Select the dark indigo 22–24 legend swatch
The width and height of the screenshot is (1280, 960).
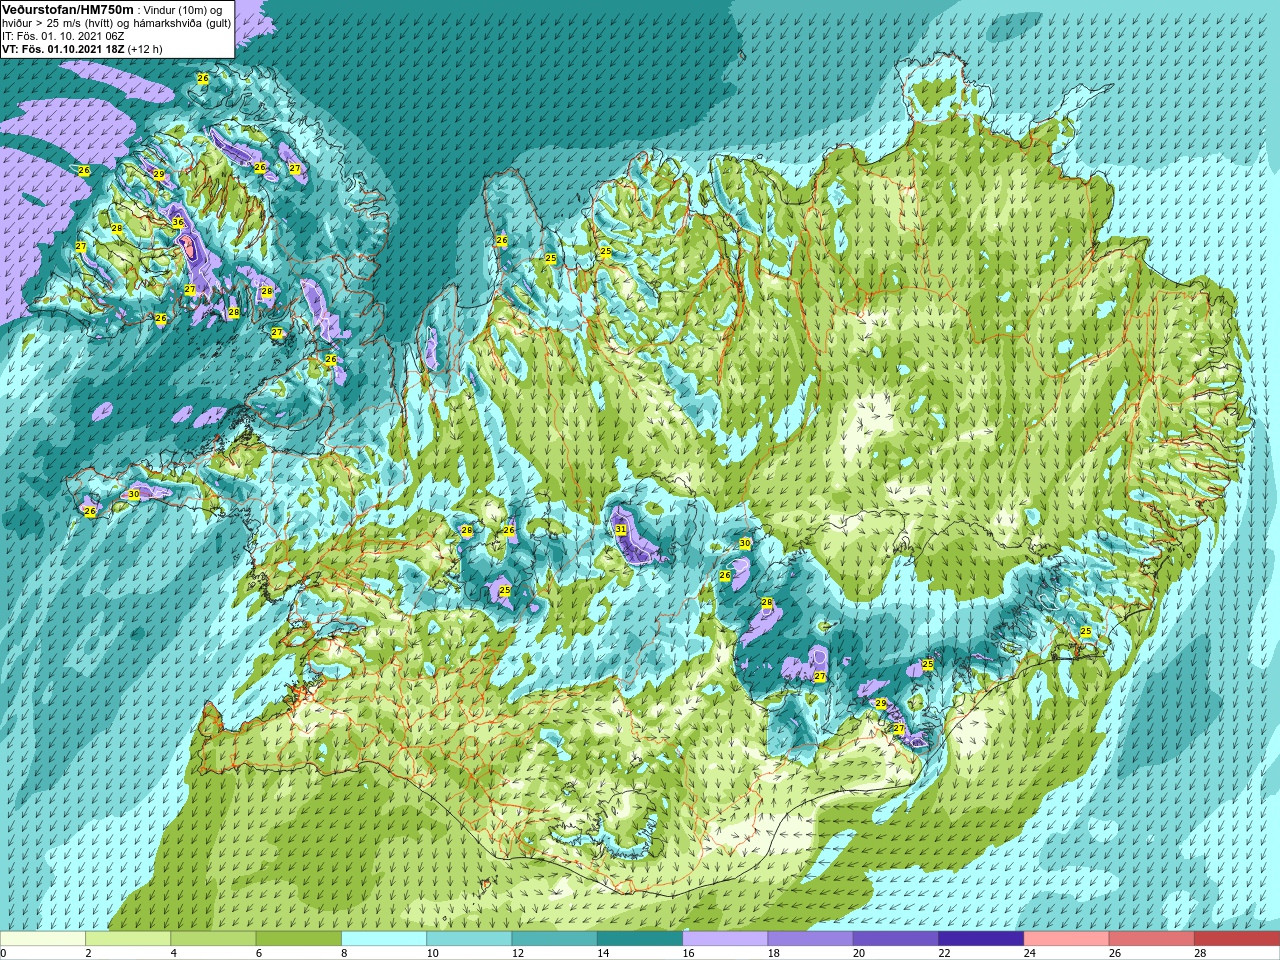(x=981, y=939)
